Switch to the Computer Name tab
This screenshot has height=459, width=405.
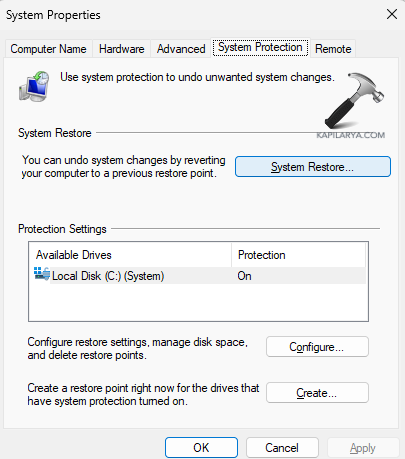pos(48,49)
